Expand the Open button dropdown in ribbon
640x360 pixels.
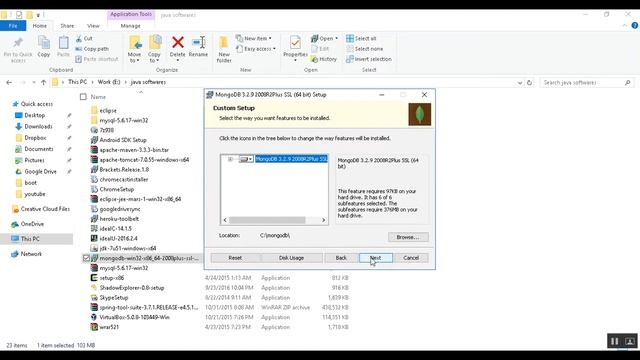337,38
